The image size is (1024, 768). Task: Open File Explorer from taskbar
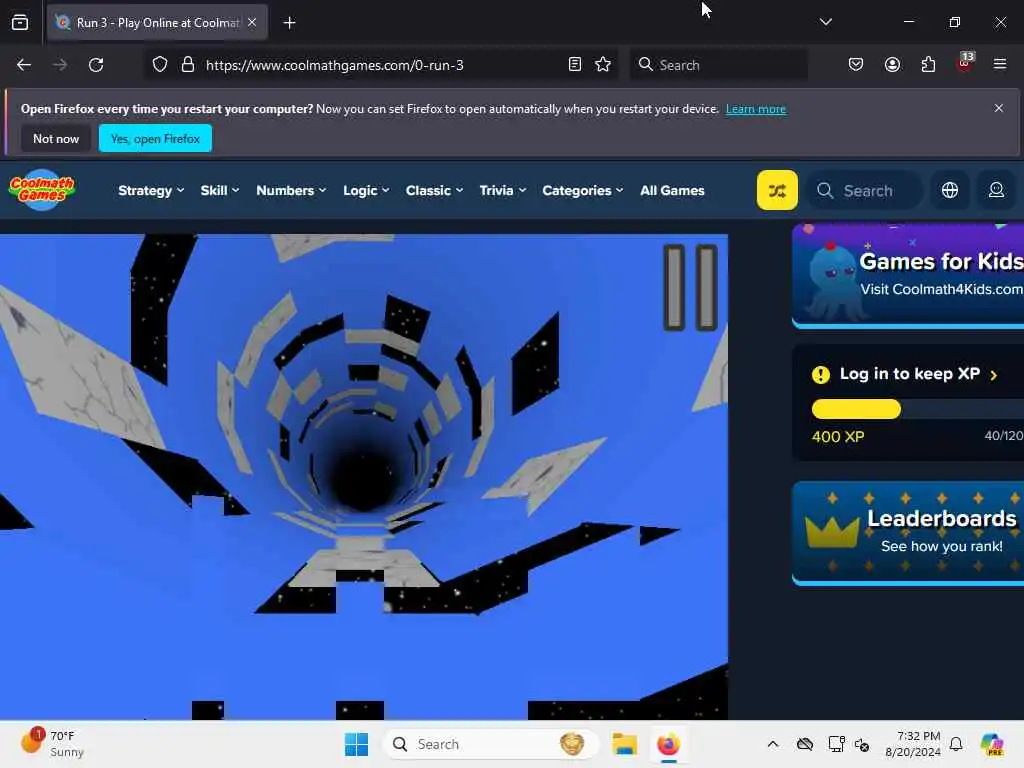click(624, 744)
